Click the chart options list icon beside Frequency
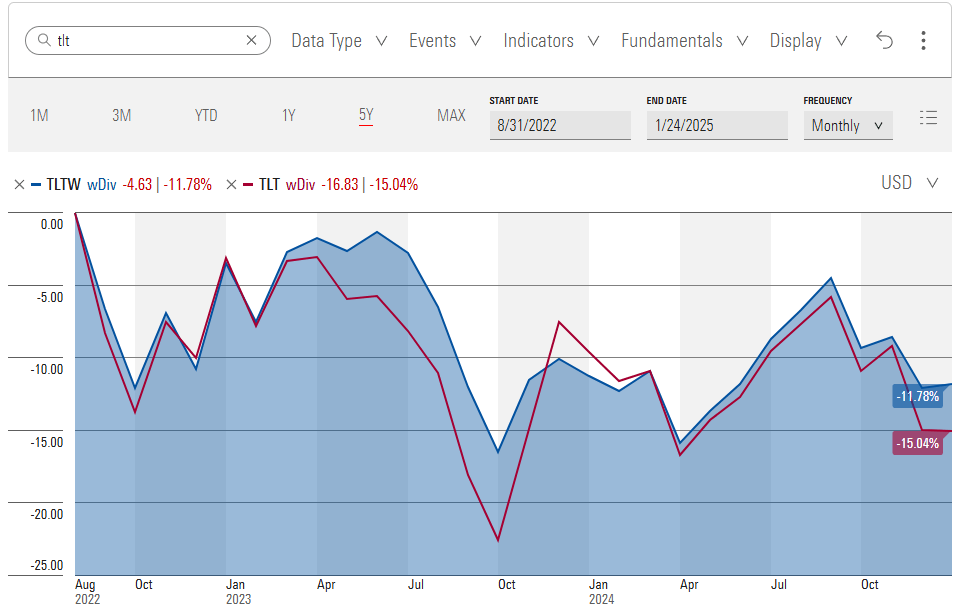The width and height of the screenshot is (957, 608). [928, 117]
